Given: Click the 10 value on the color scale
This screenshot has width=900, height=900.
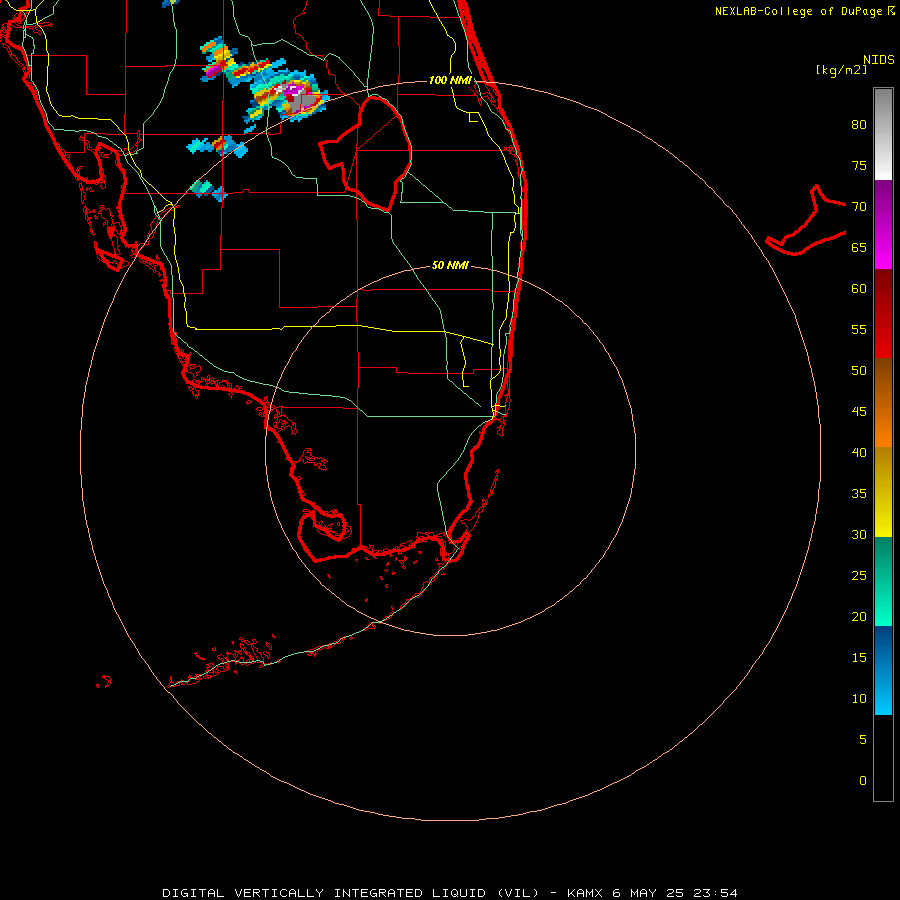Looking at the screenshot, I should [x=859, y=699].
